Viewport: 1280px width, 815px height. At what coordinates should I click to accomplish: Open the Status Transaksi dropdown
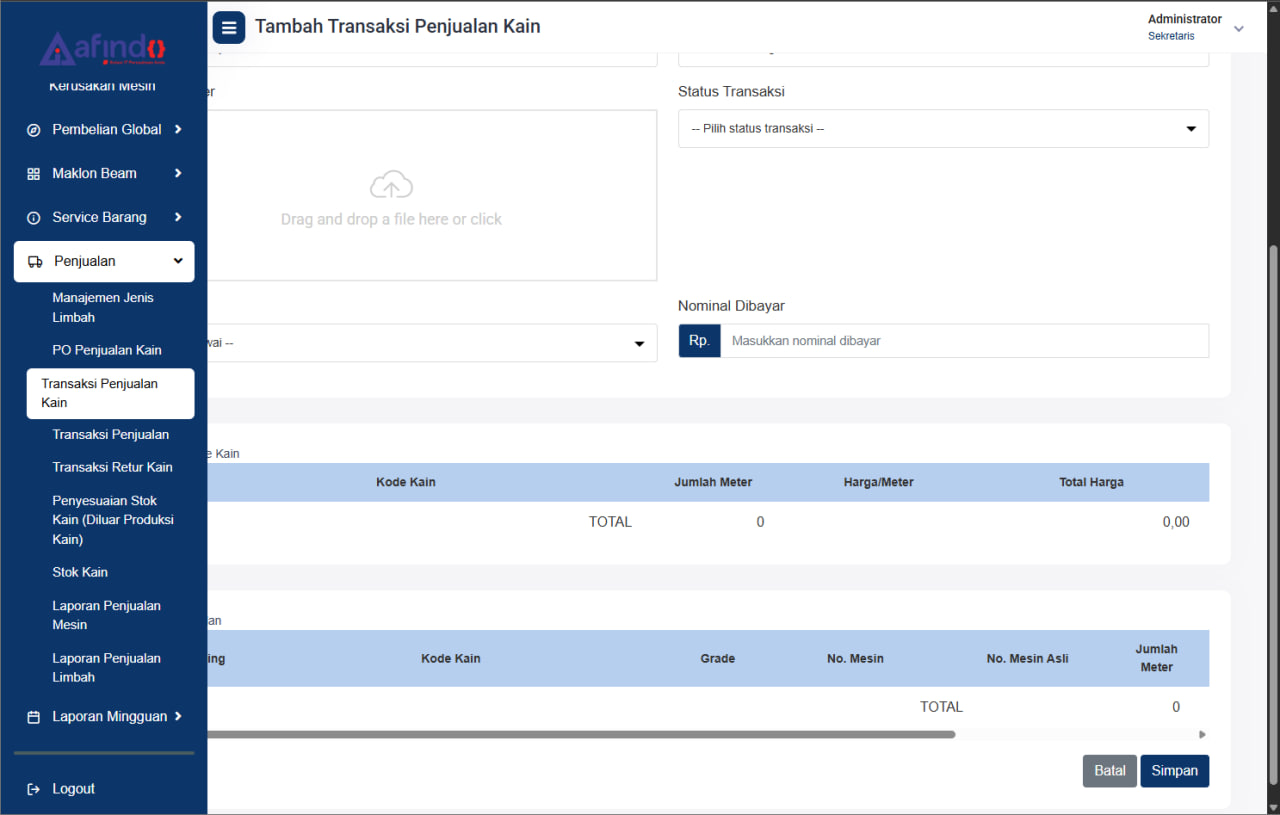[943, 129]
